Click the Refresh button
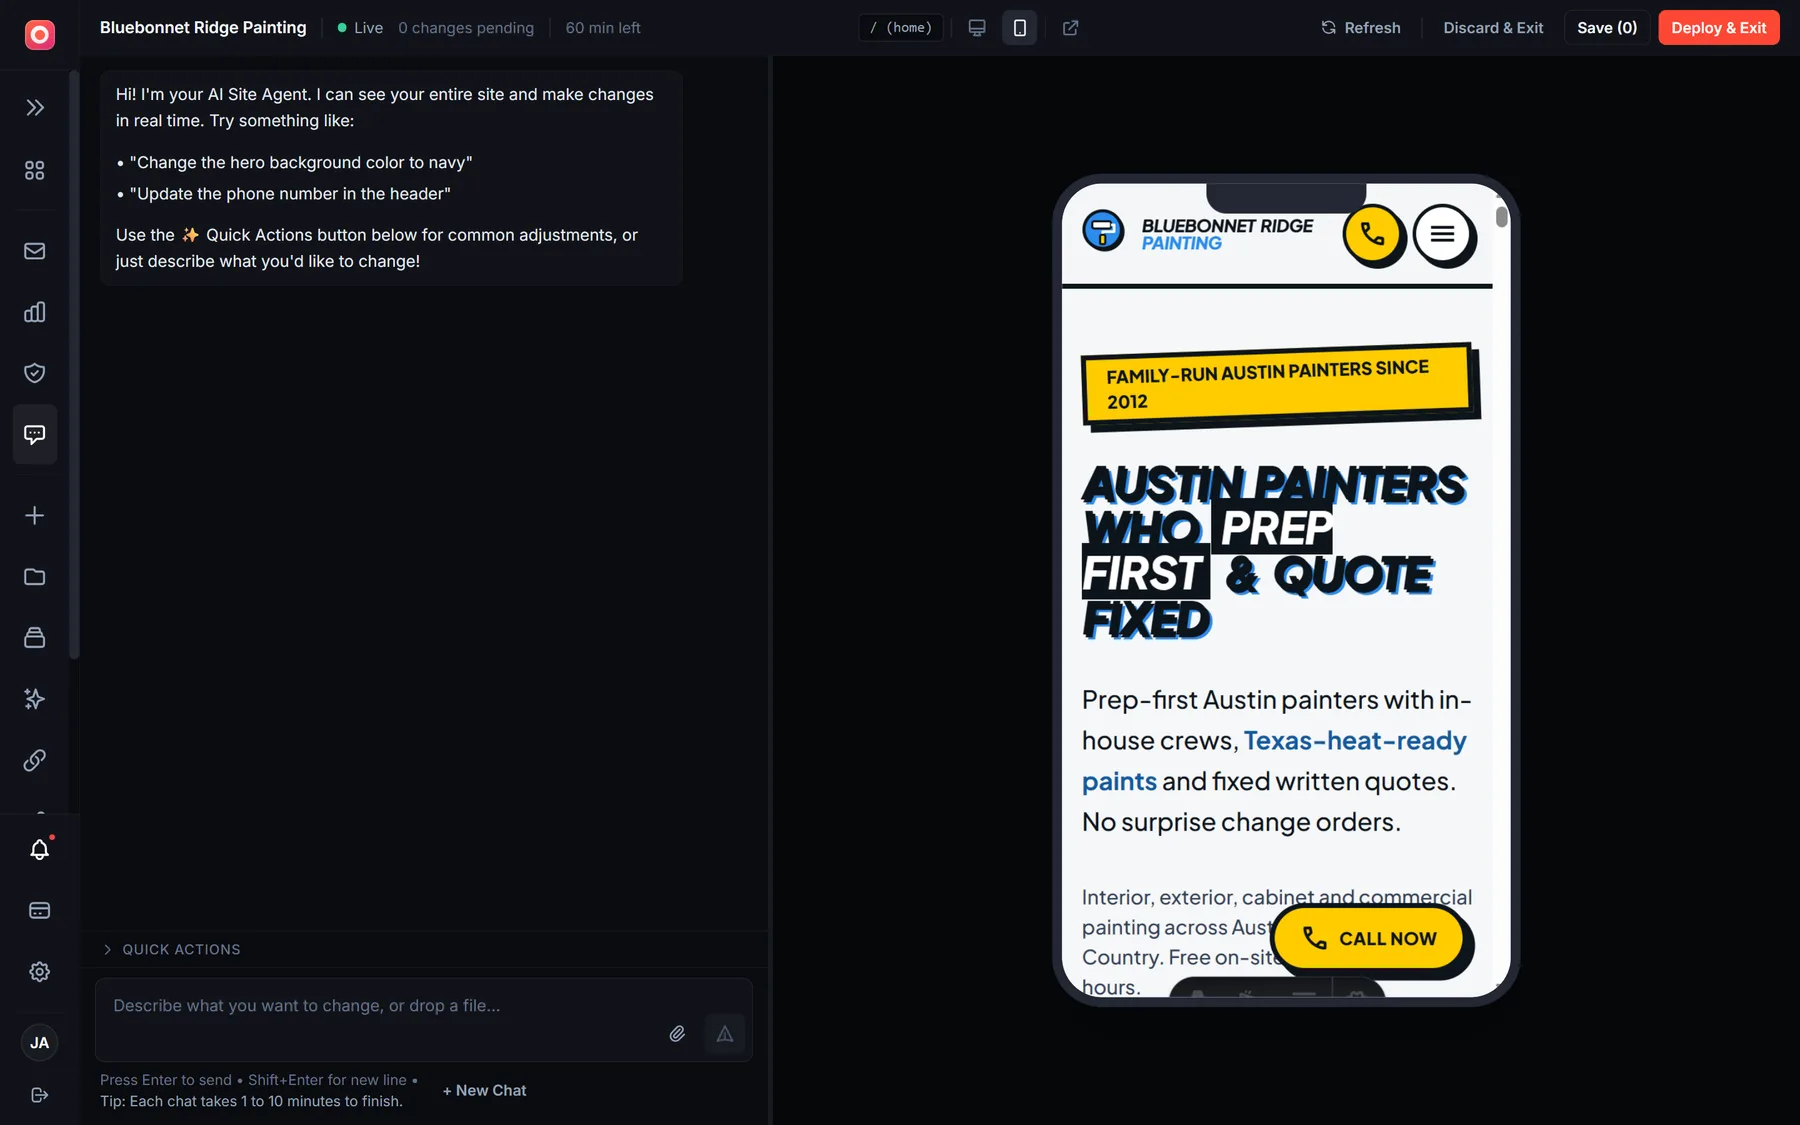This screenshot has width=1800, height=1125. (x=1361, y=28)
